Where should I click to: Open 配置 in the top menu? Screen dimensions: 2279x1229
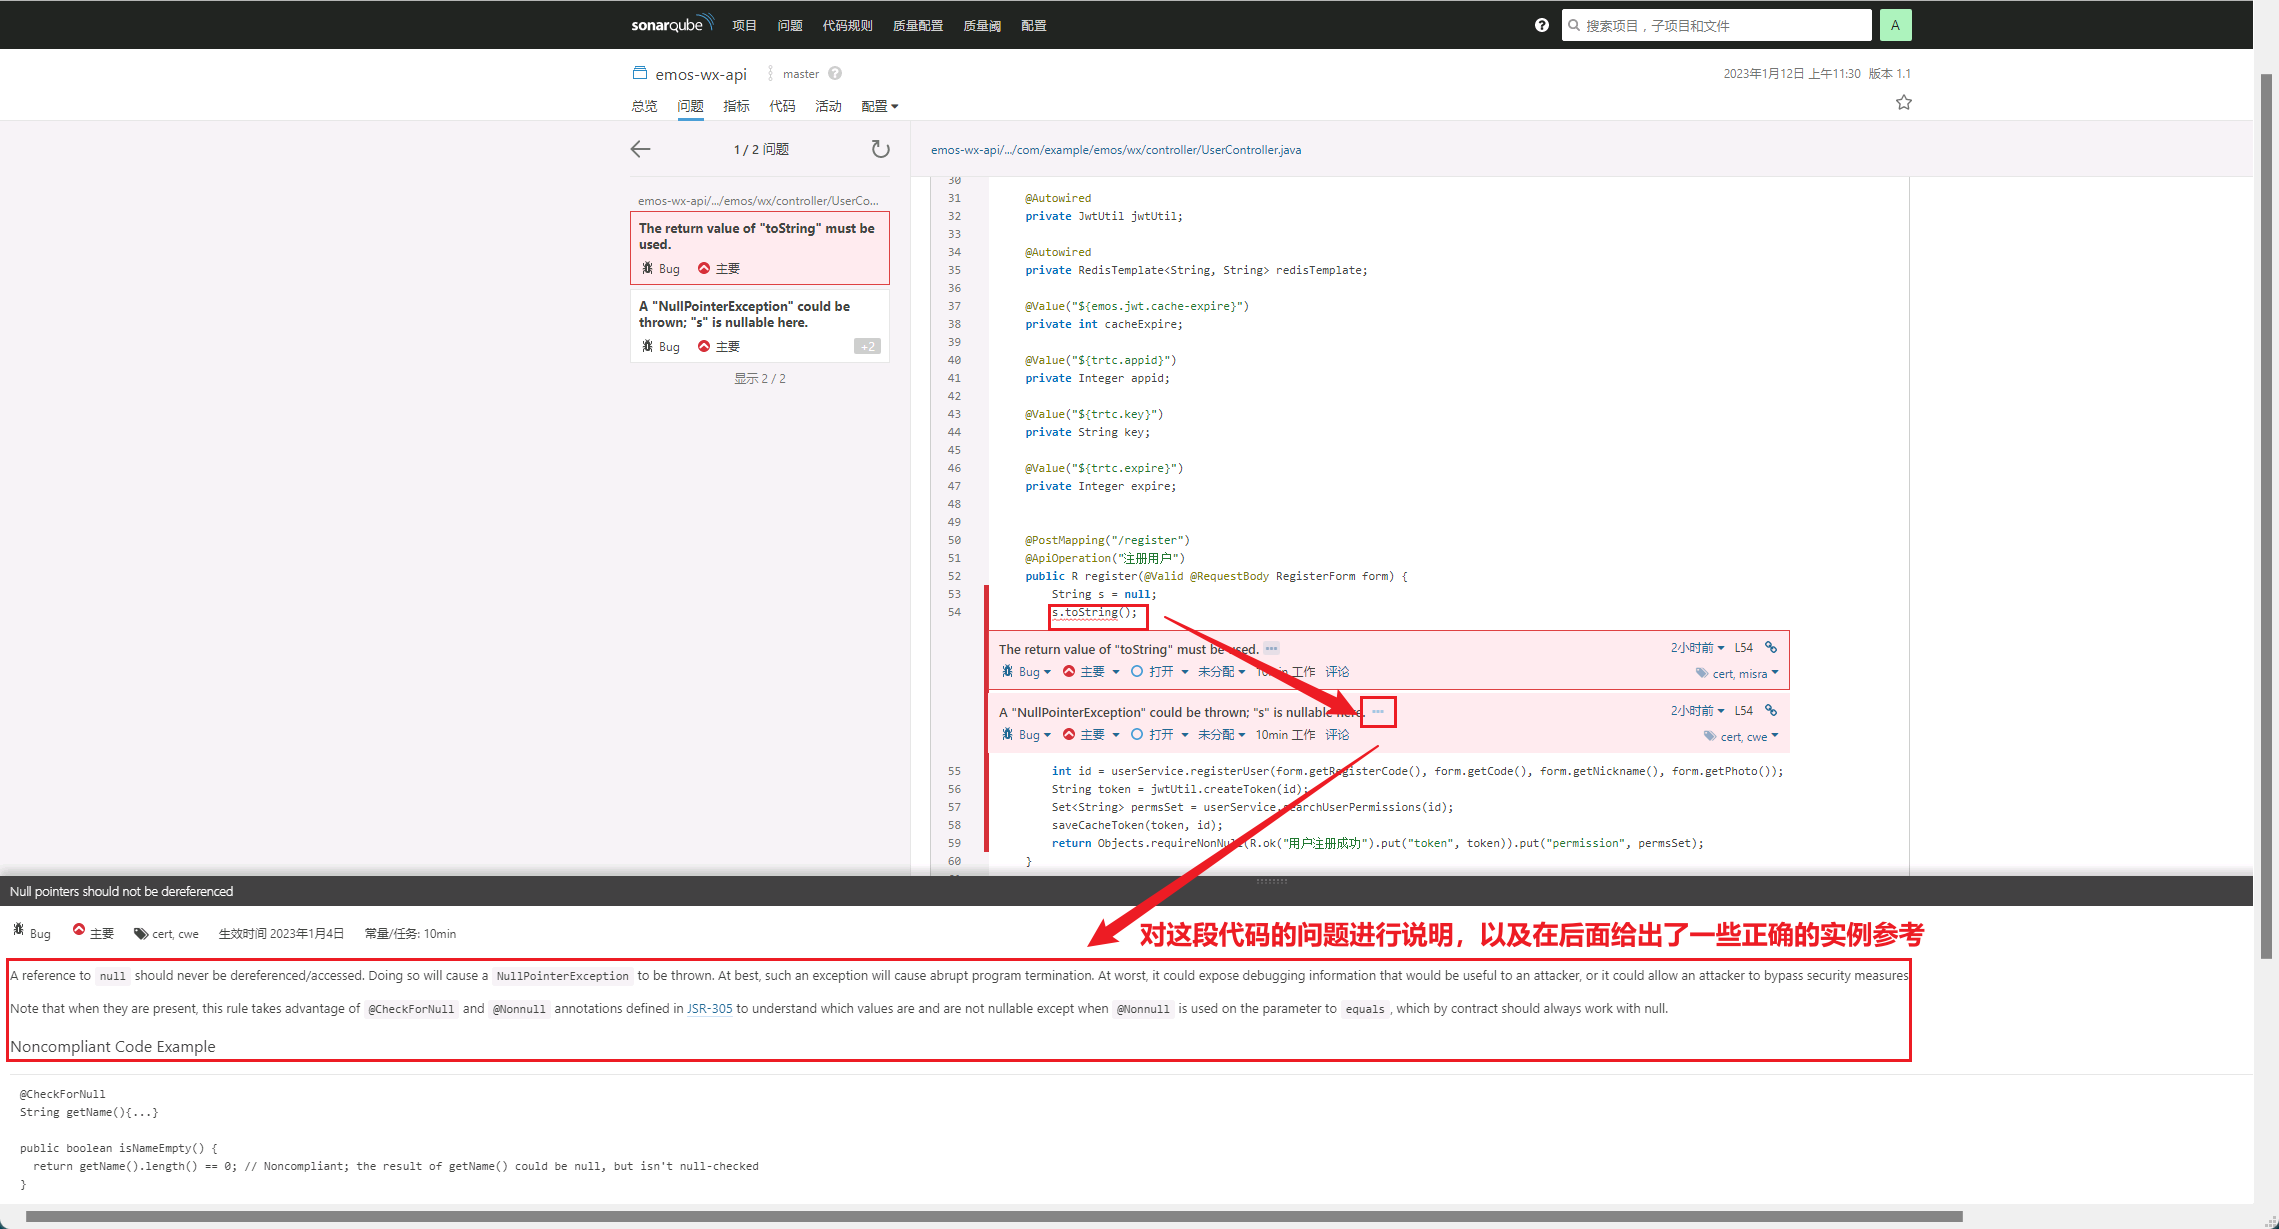[1034, 25]
